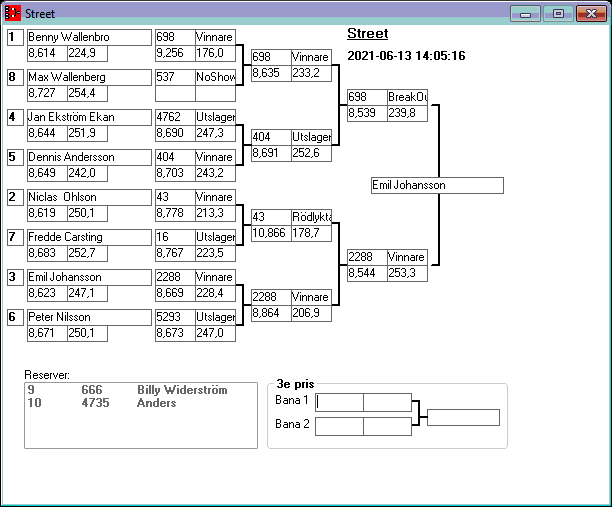This screenshot has height=507, width=612.
Task: Click the Benny Wallenbro name field
Action: coord(88,37)
